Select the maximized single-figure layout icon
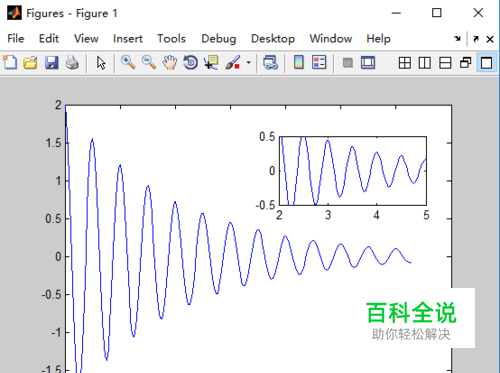Viewport: 500px width, 373px height. coord(486,63)
